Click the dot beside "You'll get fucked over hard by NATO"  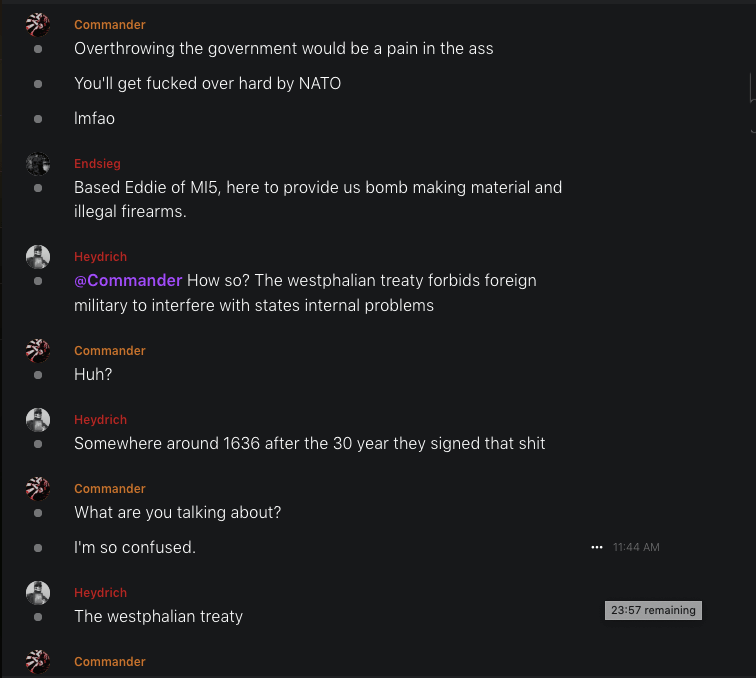pyautogui.click(x=38, y=84)
